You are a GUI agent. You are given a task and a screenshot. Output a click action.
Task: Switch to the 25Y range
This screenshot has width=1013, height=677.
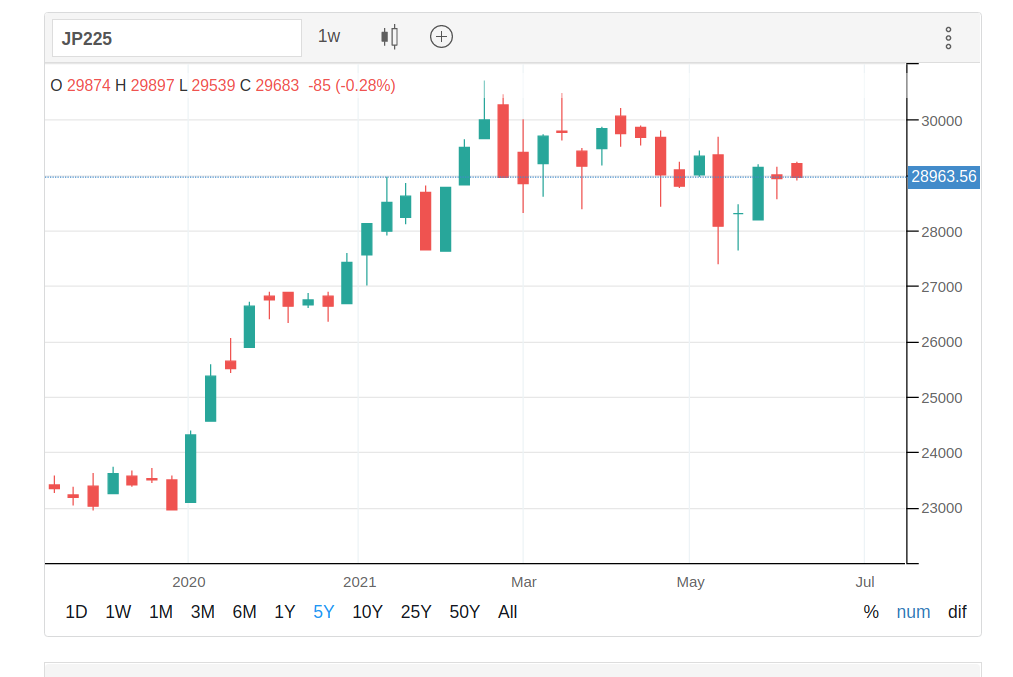[x=416, y=612]
